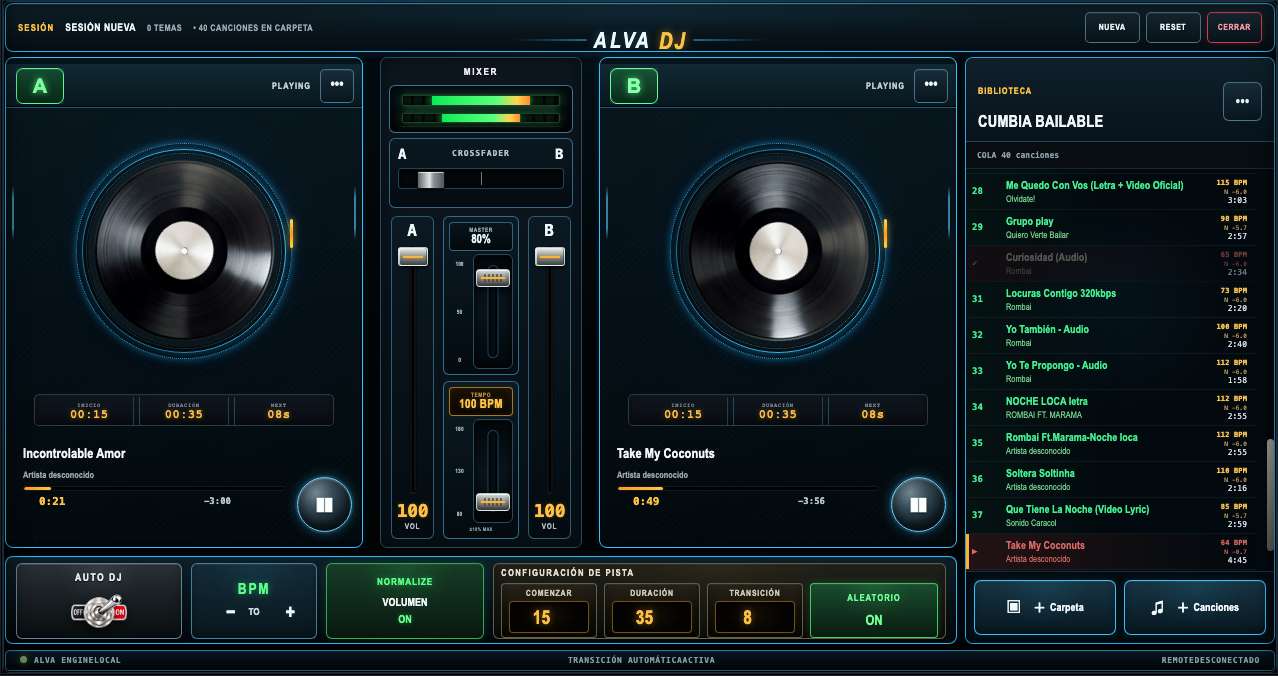This screenshot has width=1278, height=676.
Task: Click the Cerrar button
Action: point(1234,27)
